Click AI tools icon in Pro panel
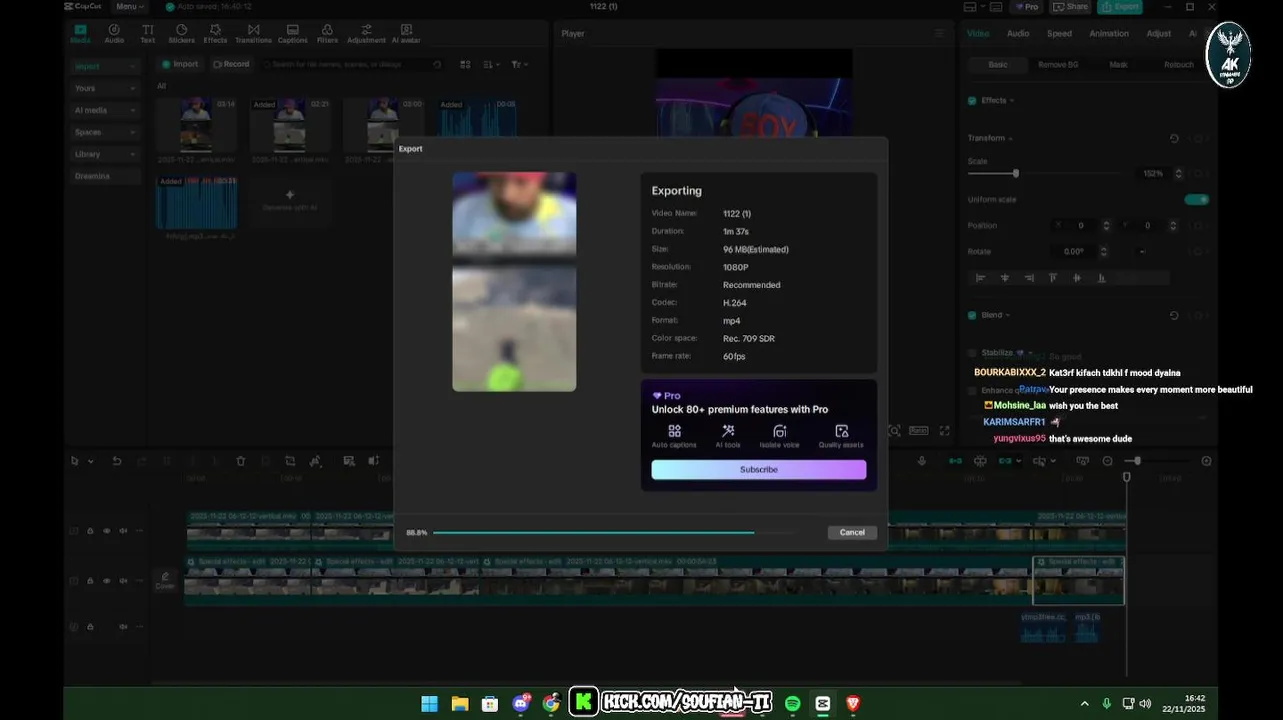The image size is (1283, 720). pyautogui.click(x=728, y=431)
